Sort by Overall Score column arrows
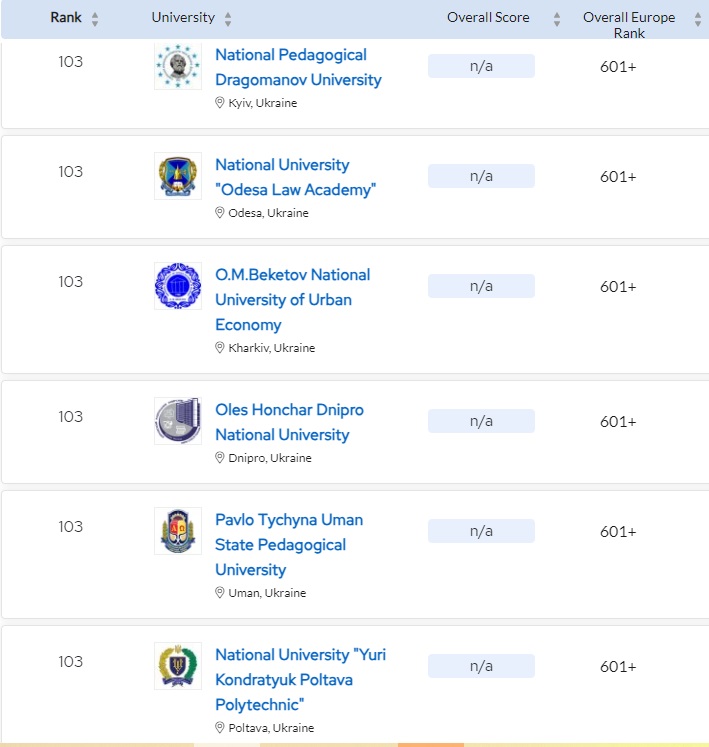 (555, 19)
